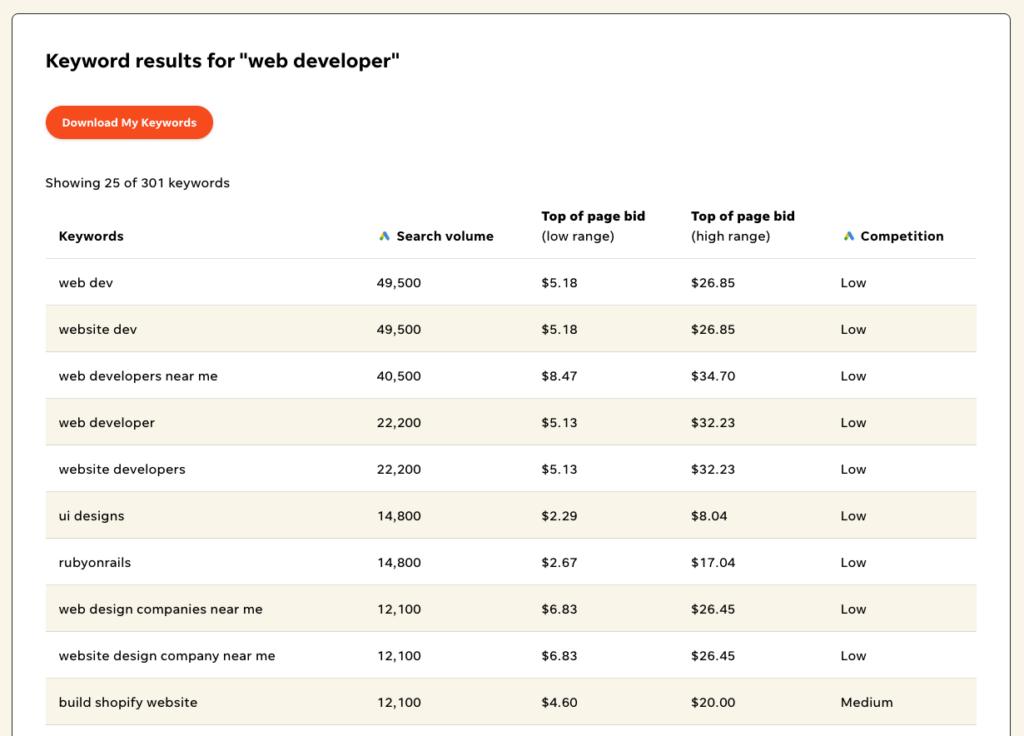Image resolution: width=1024 pixels, height=736 pixels.
Task: Click the Google Ads icon beside Competition
Action: (x=847, y=236)
